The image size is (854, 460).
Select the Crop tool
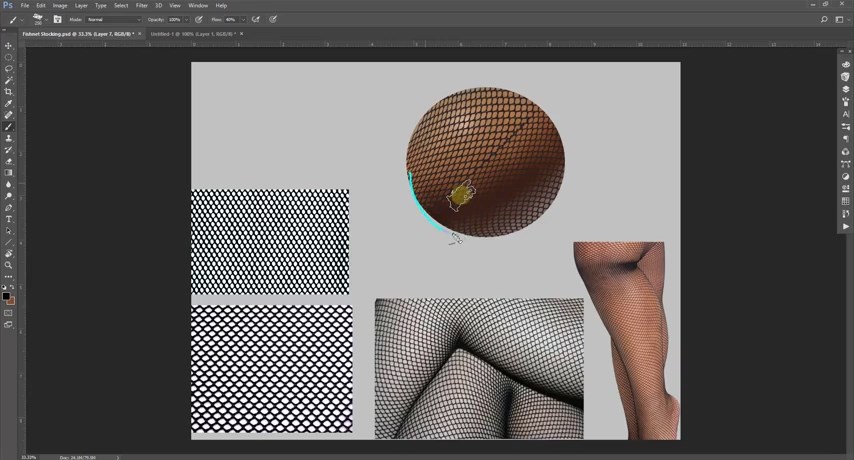[x=8, y=92]
